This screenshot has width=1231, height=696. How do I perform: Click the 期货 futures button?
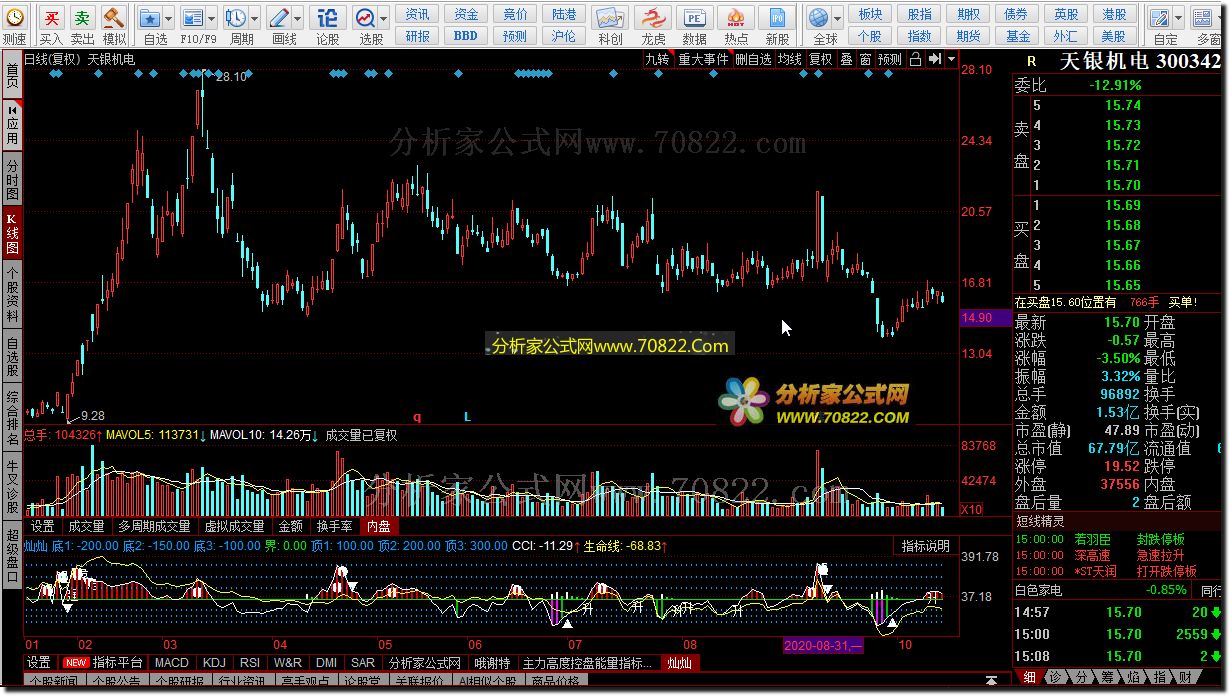pyautogui.click(x=968, y=36)
